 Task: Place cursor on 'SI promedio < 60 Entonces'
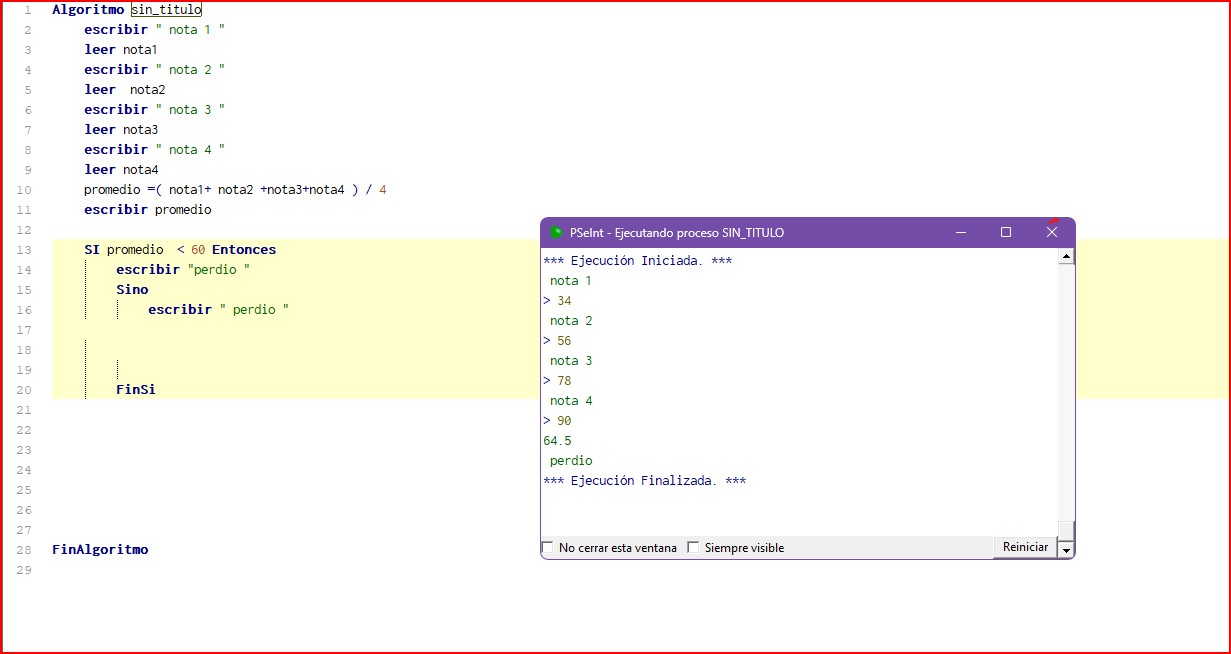pyautogui.click(x=180, y=250)
